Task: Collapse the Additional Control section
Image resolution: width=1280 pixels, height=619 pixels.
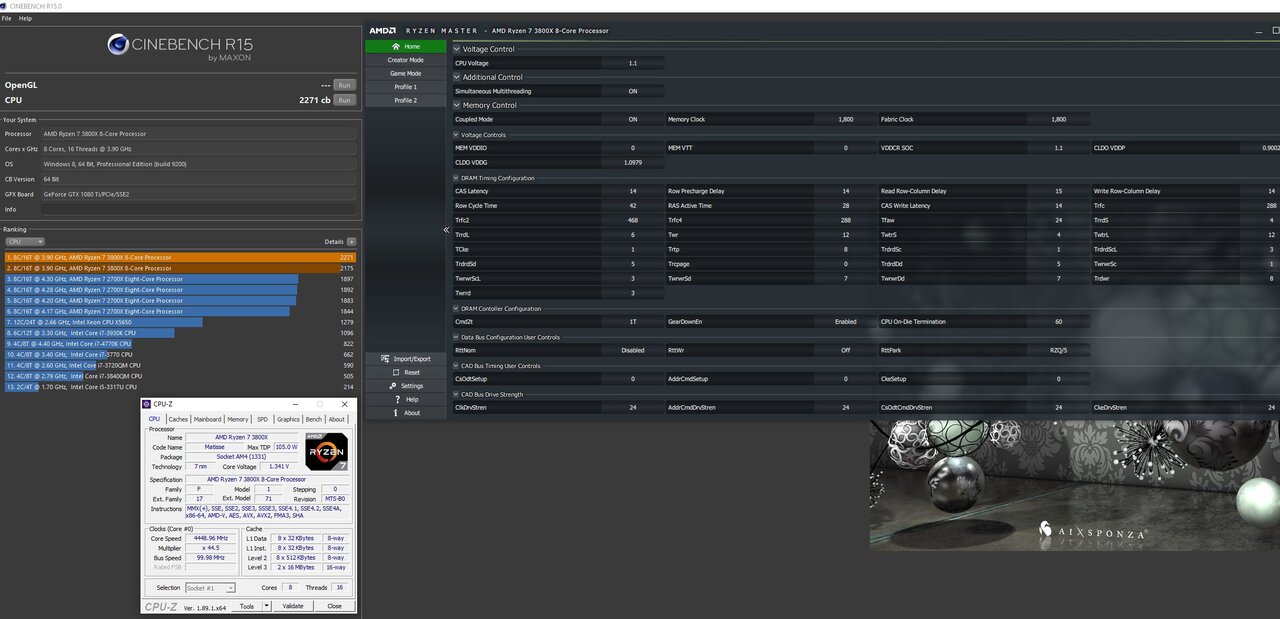Action: (457, 77)
